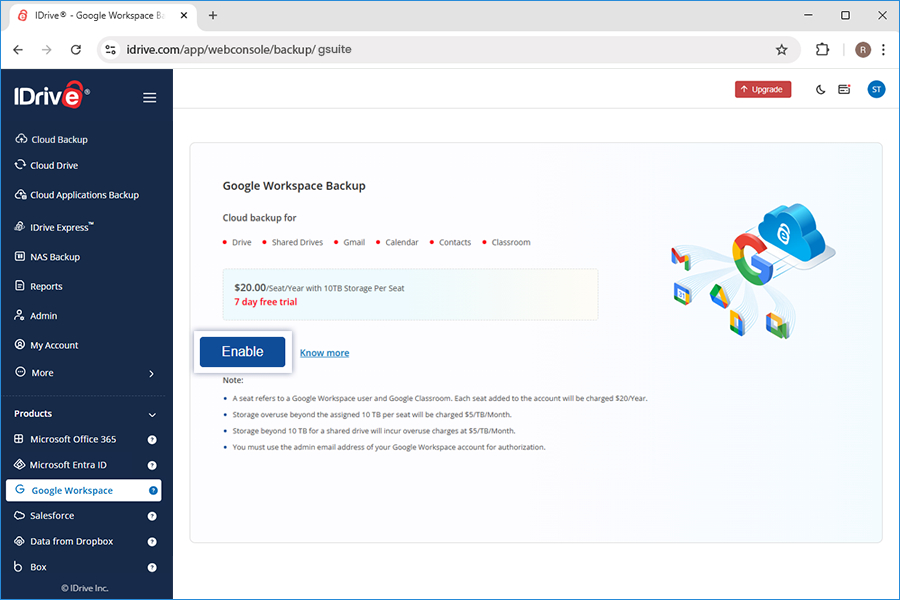
Task: Select Box product in sidebar
Action: (x=30, y=567)
